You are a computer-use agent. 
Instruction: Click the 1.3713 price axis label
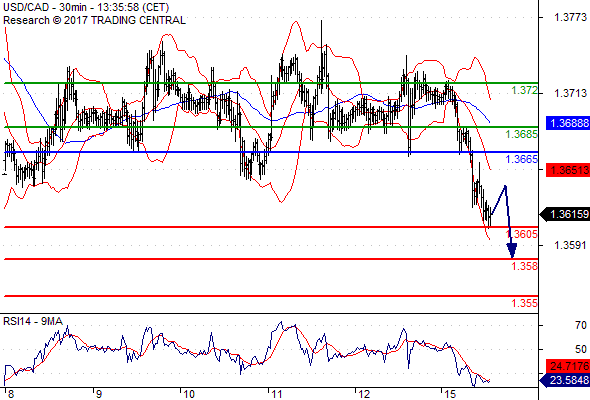[x=571, y=93]
